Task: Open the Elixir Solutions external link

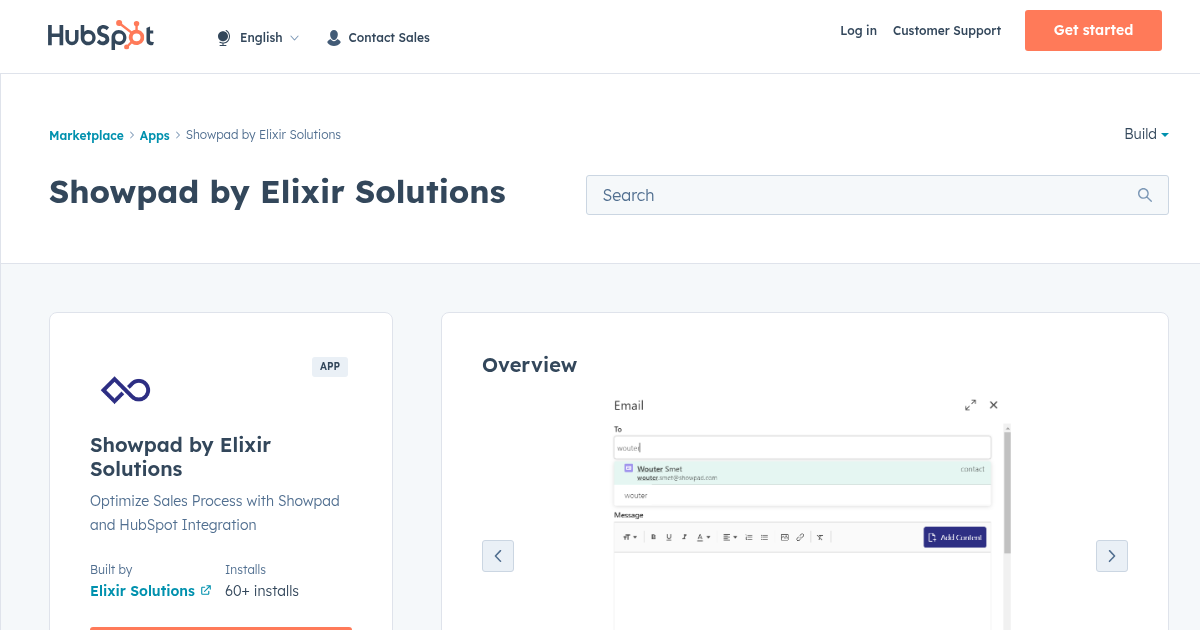Action: click(143, 590)
